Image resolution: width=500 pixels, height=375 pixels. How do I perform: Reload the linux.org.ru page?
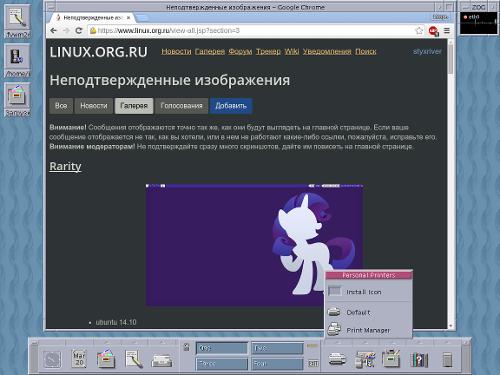pos(79,31)
